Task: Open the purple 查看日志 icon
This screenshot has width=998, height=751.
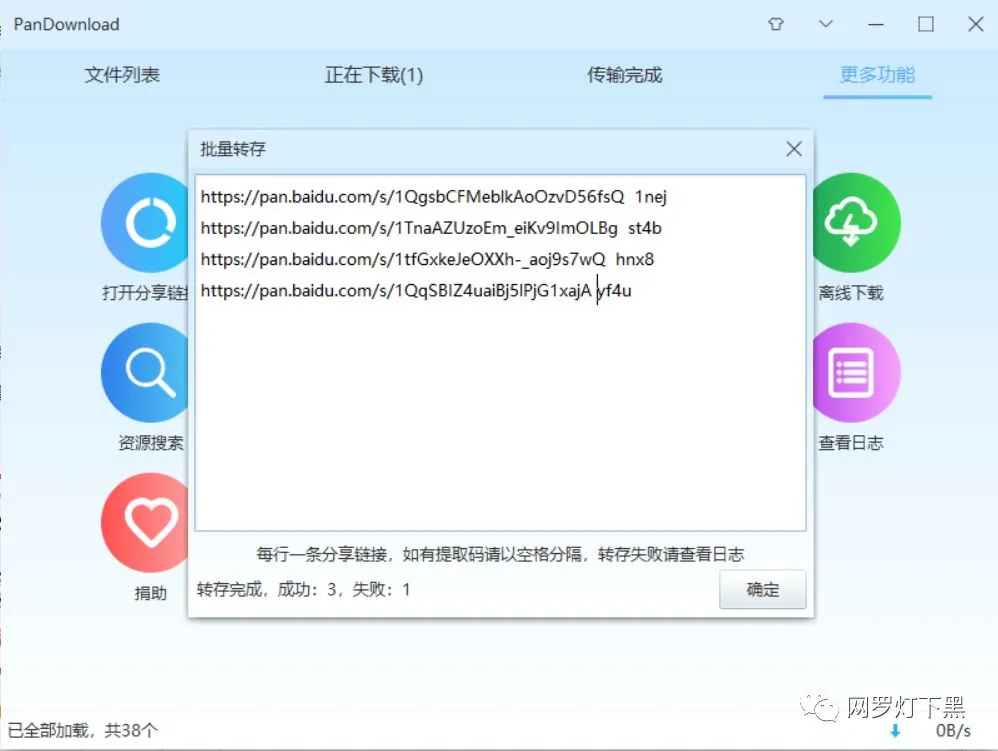Action: pos(856,372)
